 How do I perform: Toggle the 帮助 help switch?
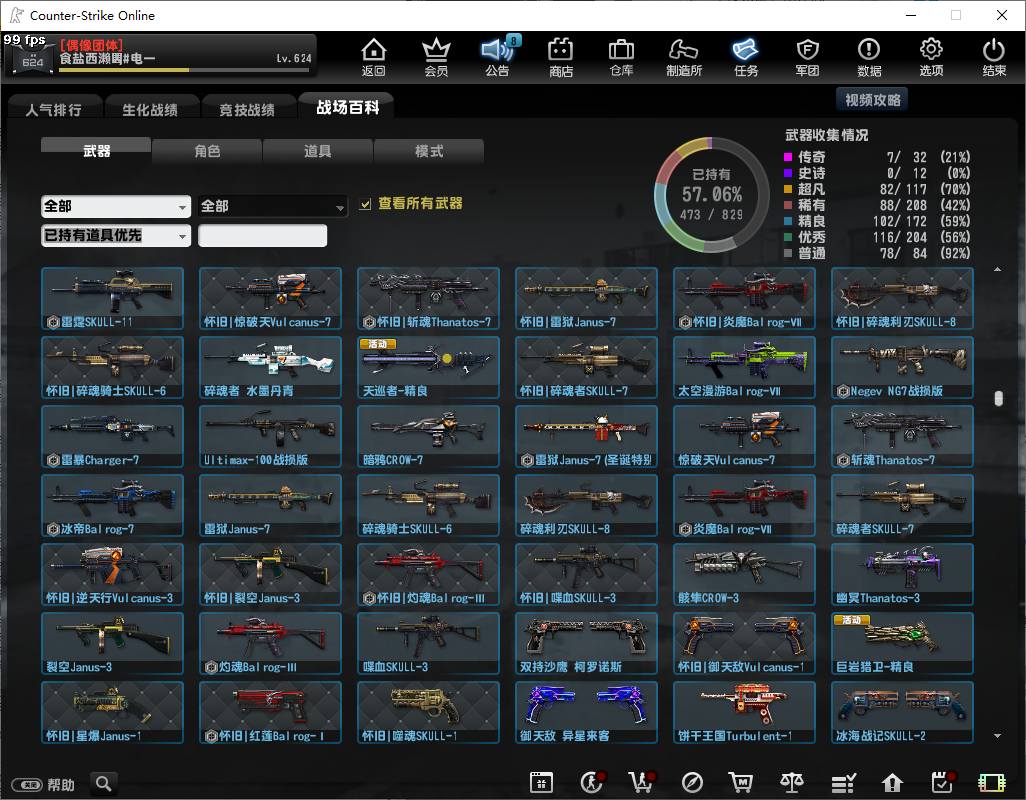(x=27, y=784)
